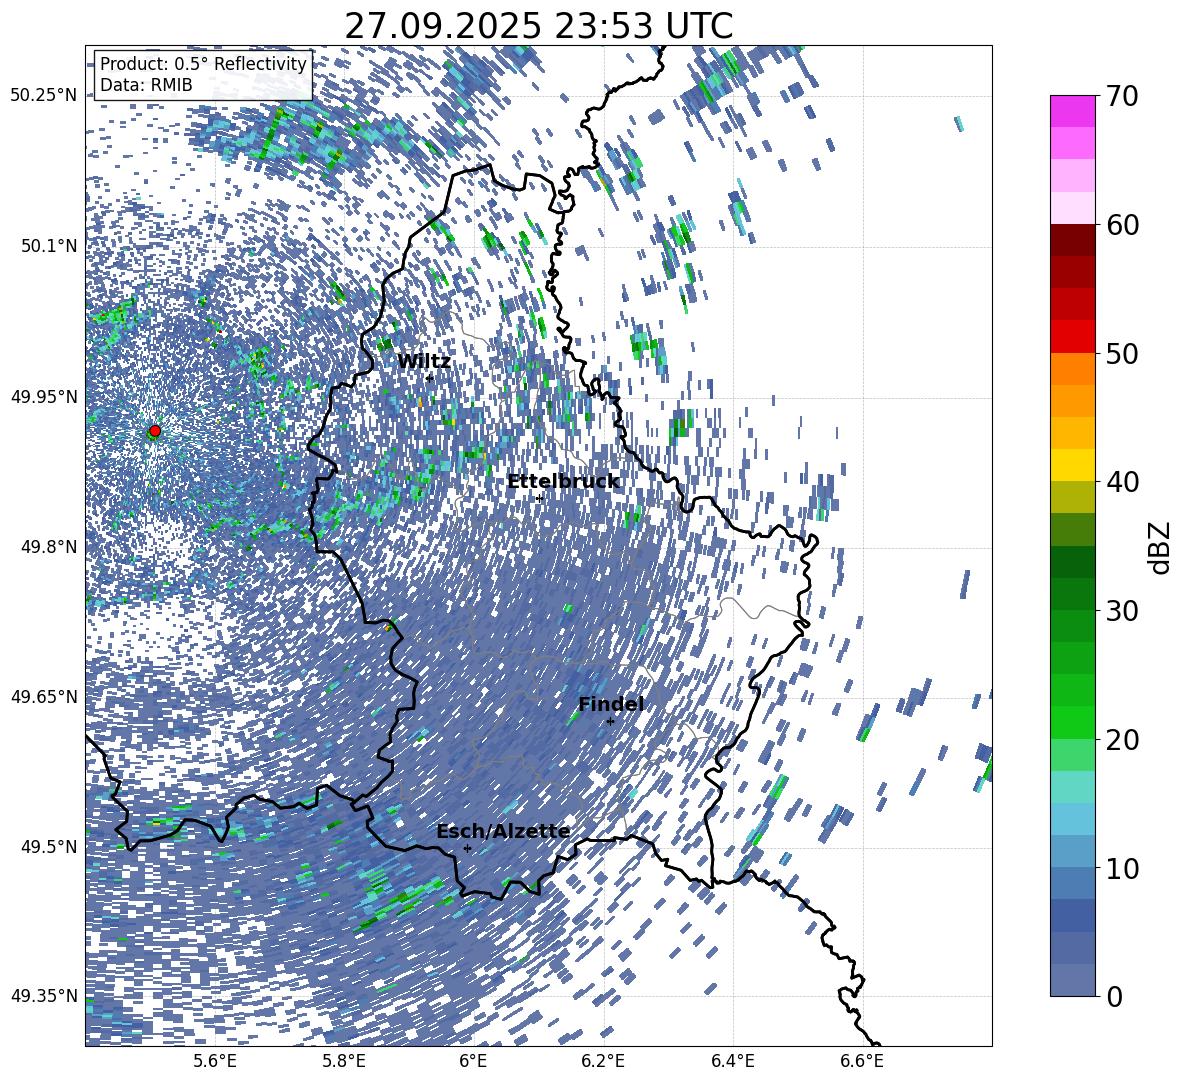The image size is (1184, 1081).
Task: Click the Ettelbruck city label
Action: coord(563,482)
